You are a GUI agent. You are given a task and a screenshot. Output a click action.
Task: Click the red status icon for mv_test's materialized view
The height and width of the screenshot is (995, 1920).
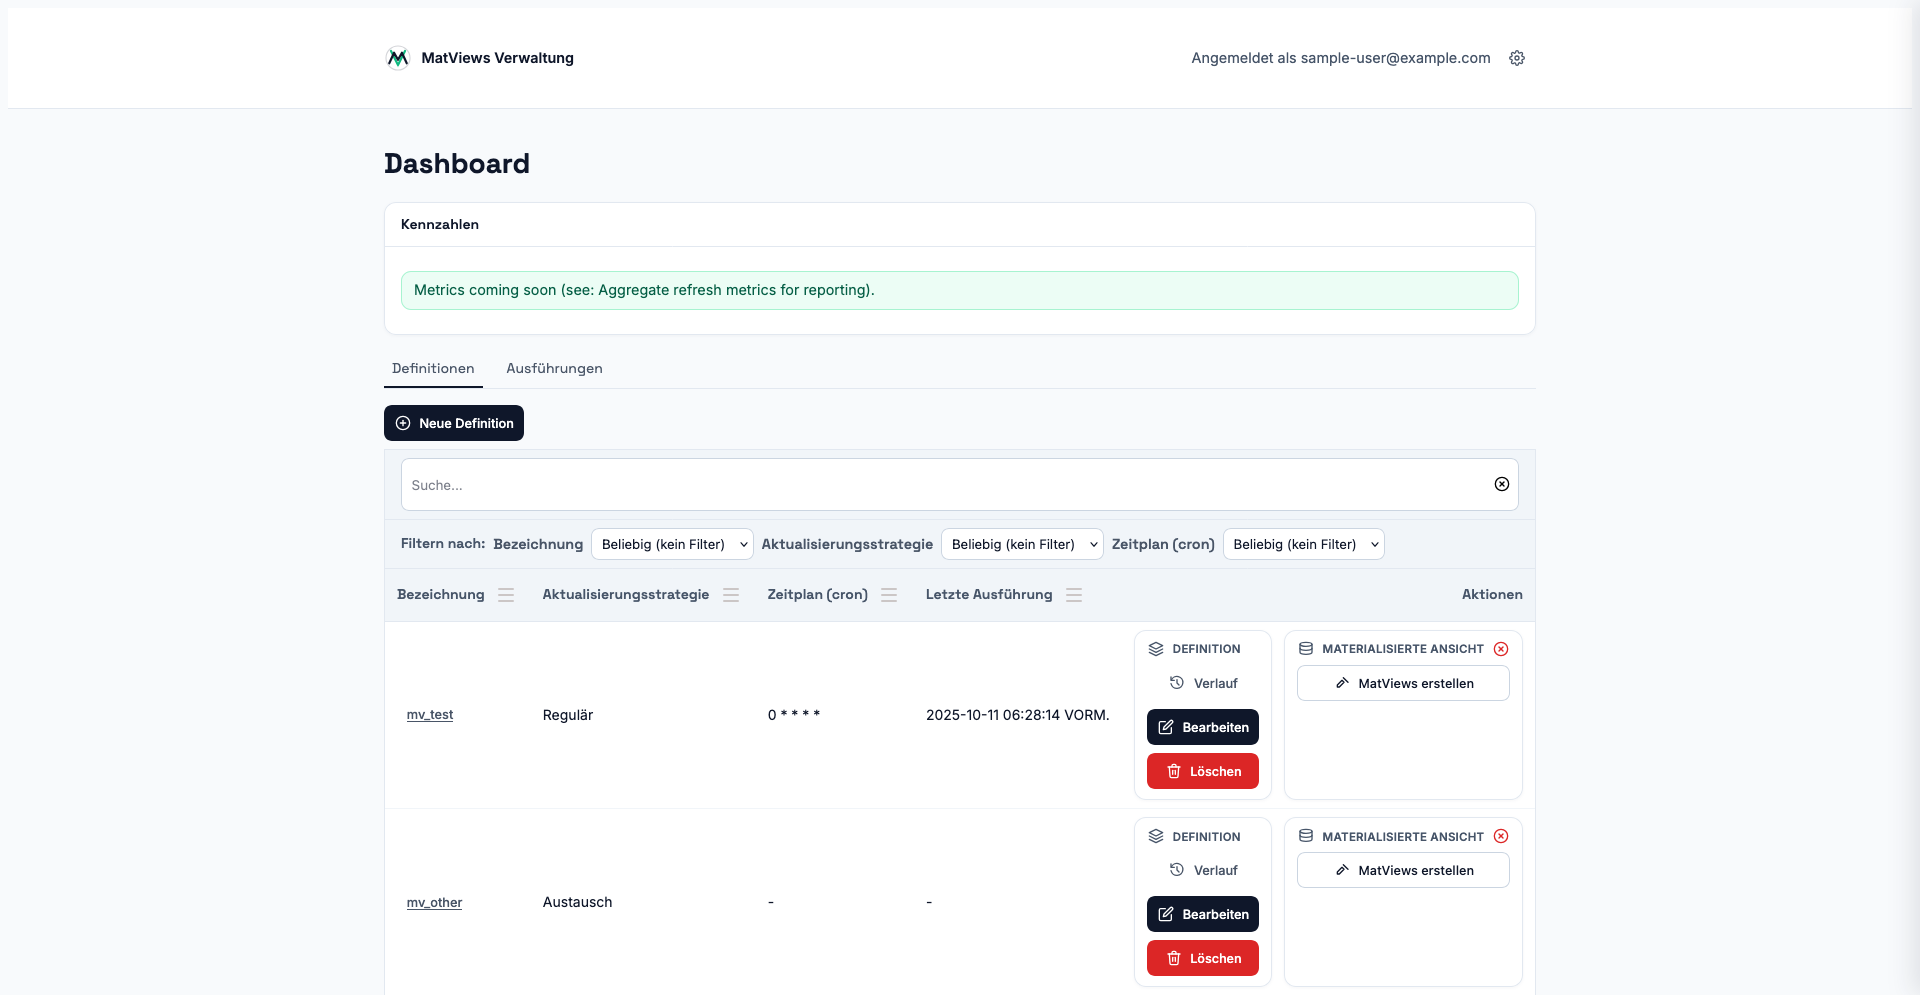(x=1500, y=649)
